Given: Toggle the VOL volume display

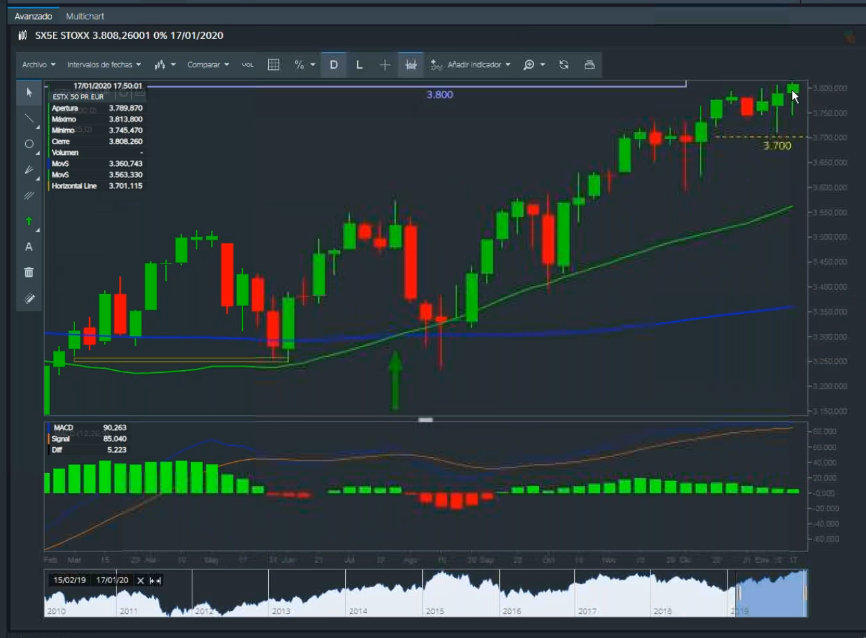Looking at the screenshot, I should pos(247,65).
